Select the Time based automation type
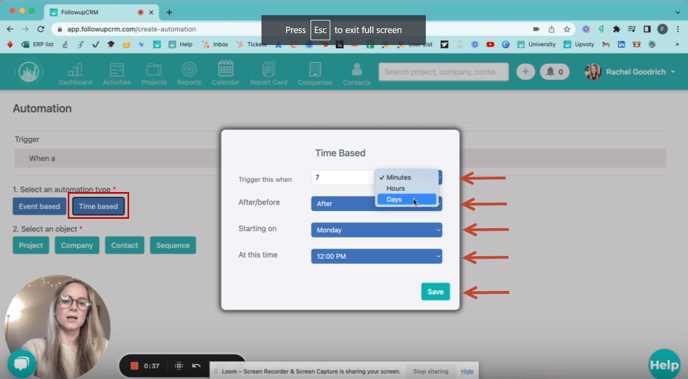The height and width of the screenshot is (379, 688). point(98,206)
